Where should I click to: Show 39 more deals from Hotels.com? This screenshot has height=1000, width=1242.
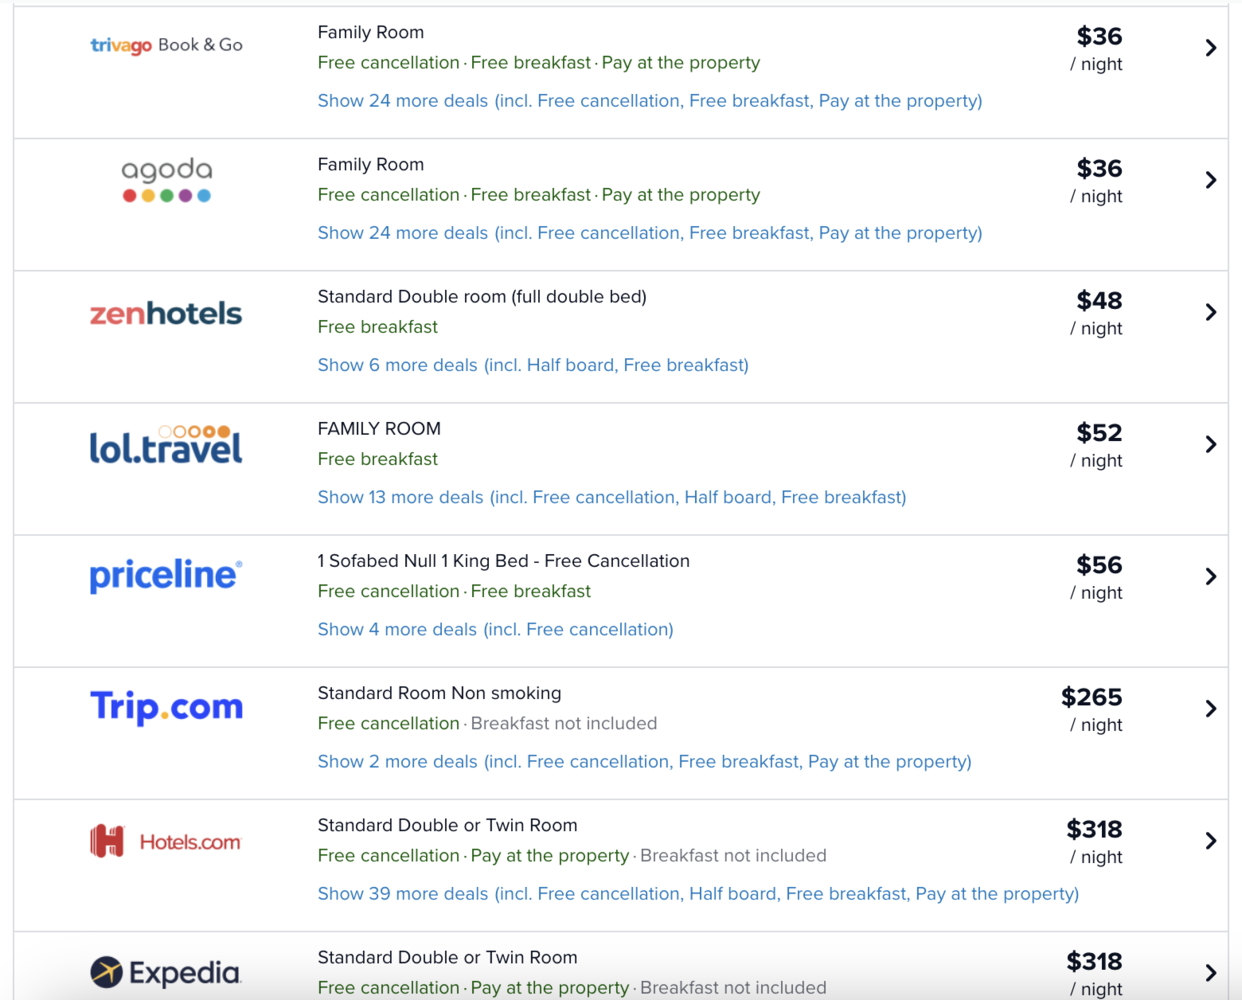[698, 893]
